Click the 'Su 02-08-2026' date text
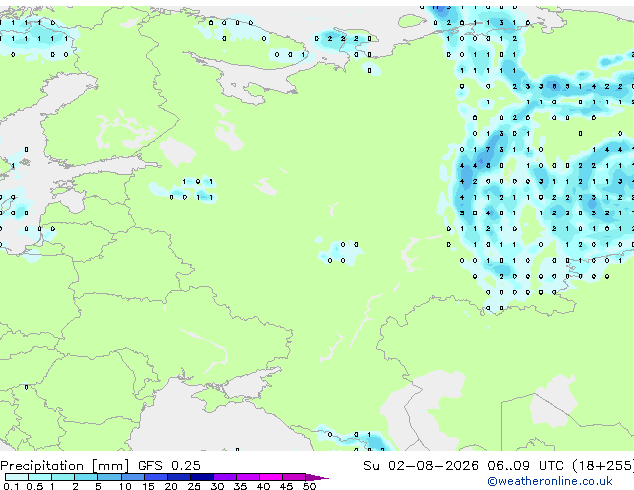The height and width of the screenshot is (490, 634). [421, 466]
